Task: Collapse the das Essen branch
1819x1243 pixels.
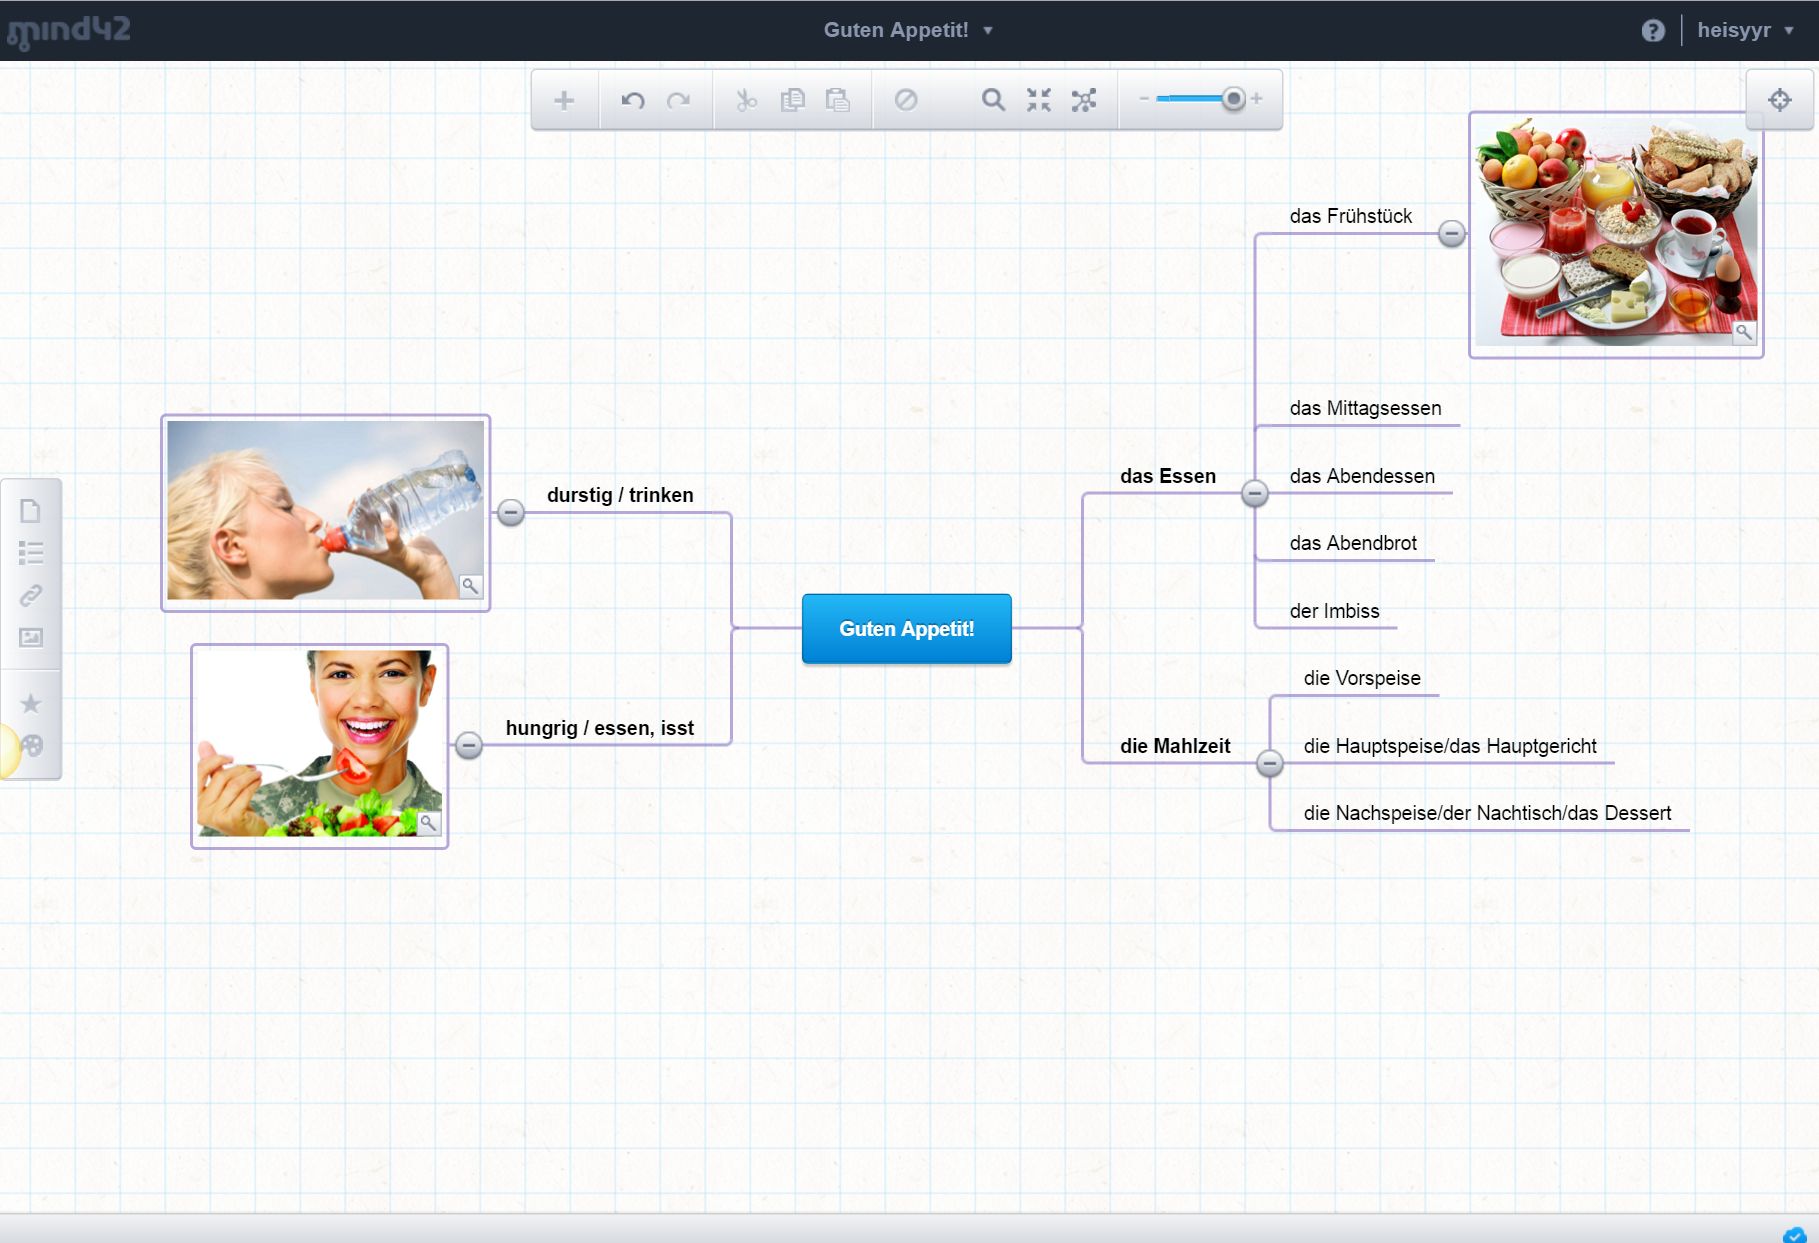Action: 1254,493
